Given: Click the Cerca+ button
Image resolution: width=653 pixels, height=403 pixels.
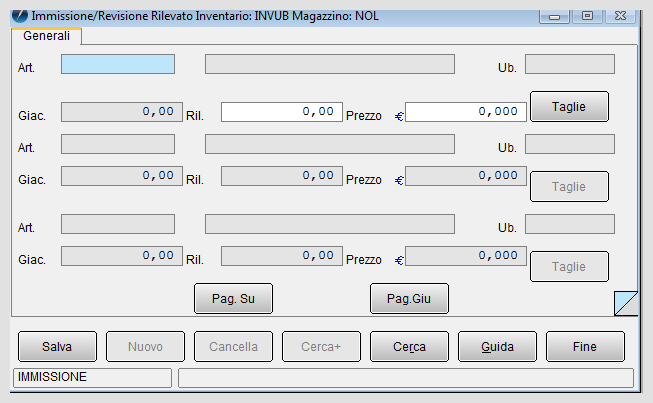Looking at the screenshot, I should coord(322,346).
